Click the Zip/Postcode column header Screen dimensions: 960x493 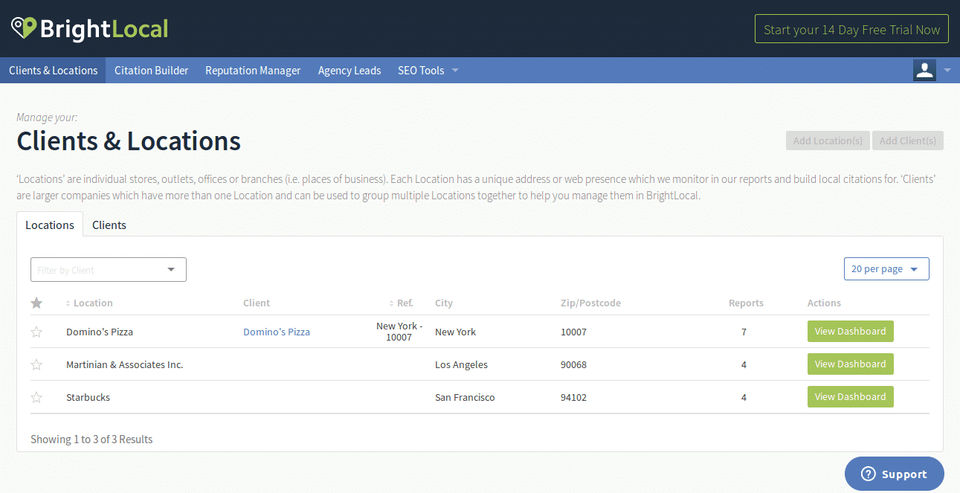(591, 303)
